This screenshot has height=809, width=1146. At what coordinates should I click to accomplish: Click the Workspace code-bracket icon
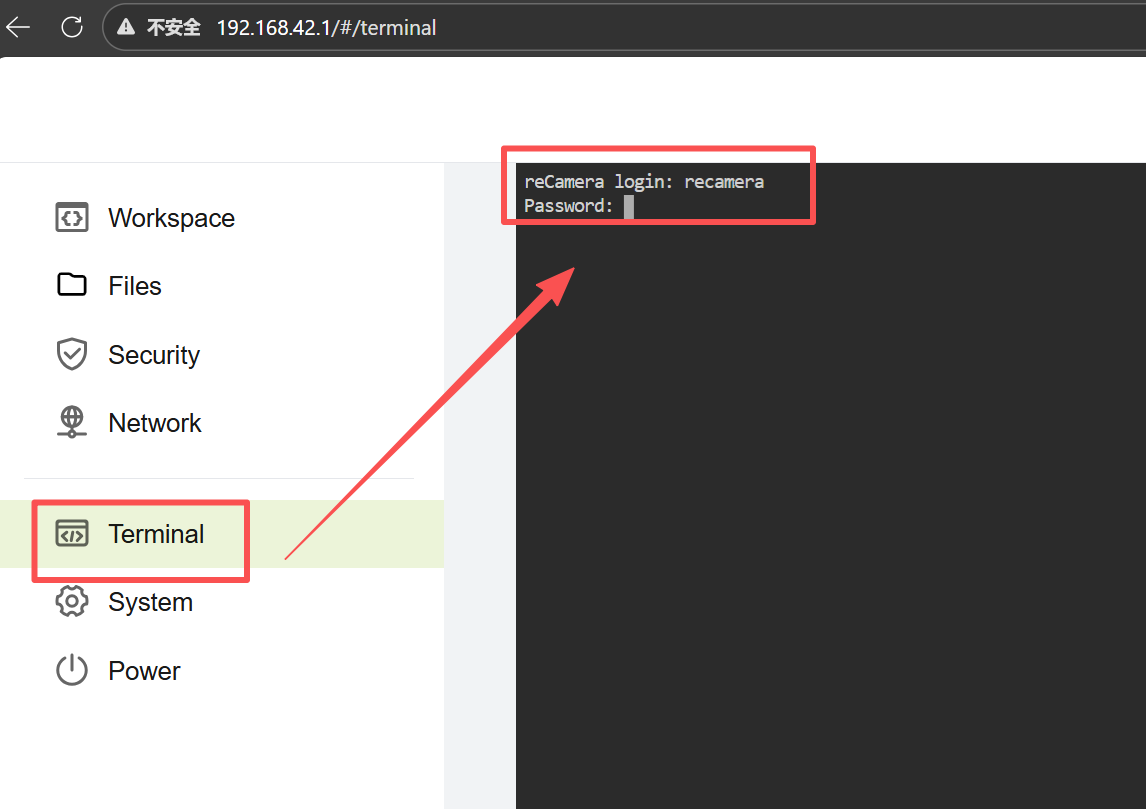pyautogui.click(x=72, y=218)
